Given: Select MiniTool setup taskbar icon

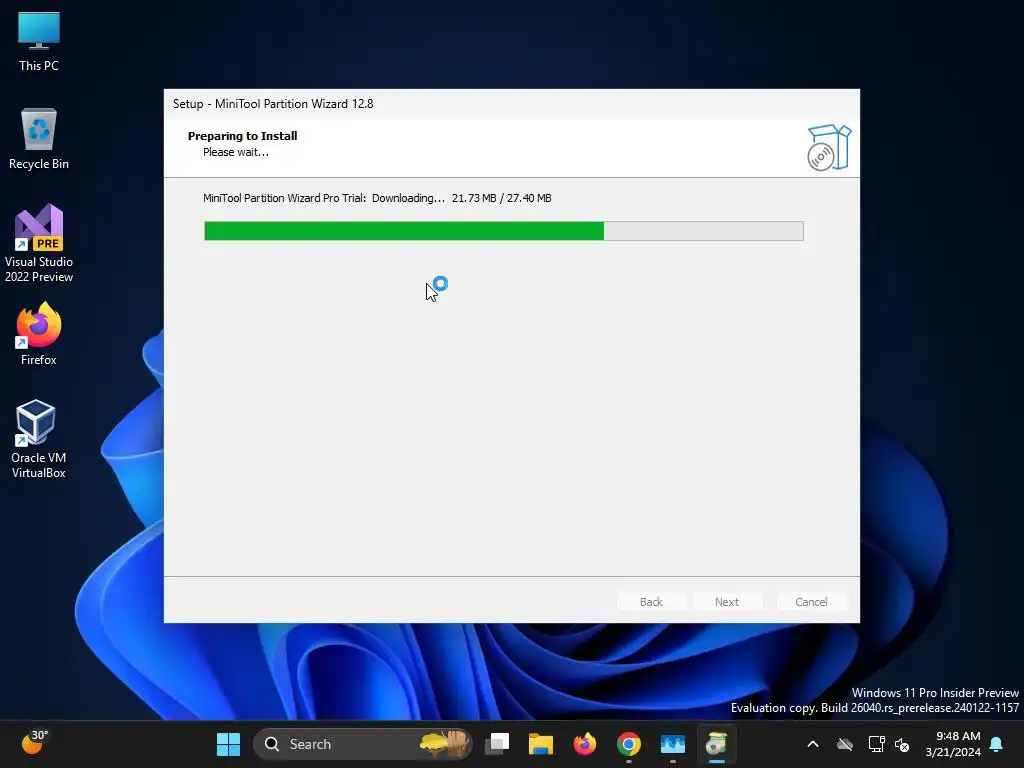Looking at the screenshot, I should 716,744.
